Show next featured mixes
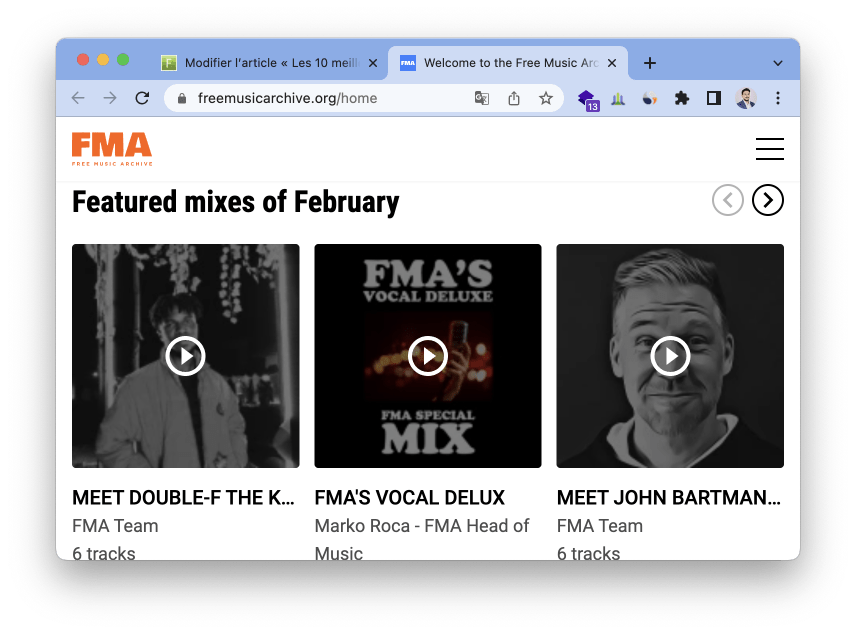 [768, 200]
